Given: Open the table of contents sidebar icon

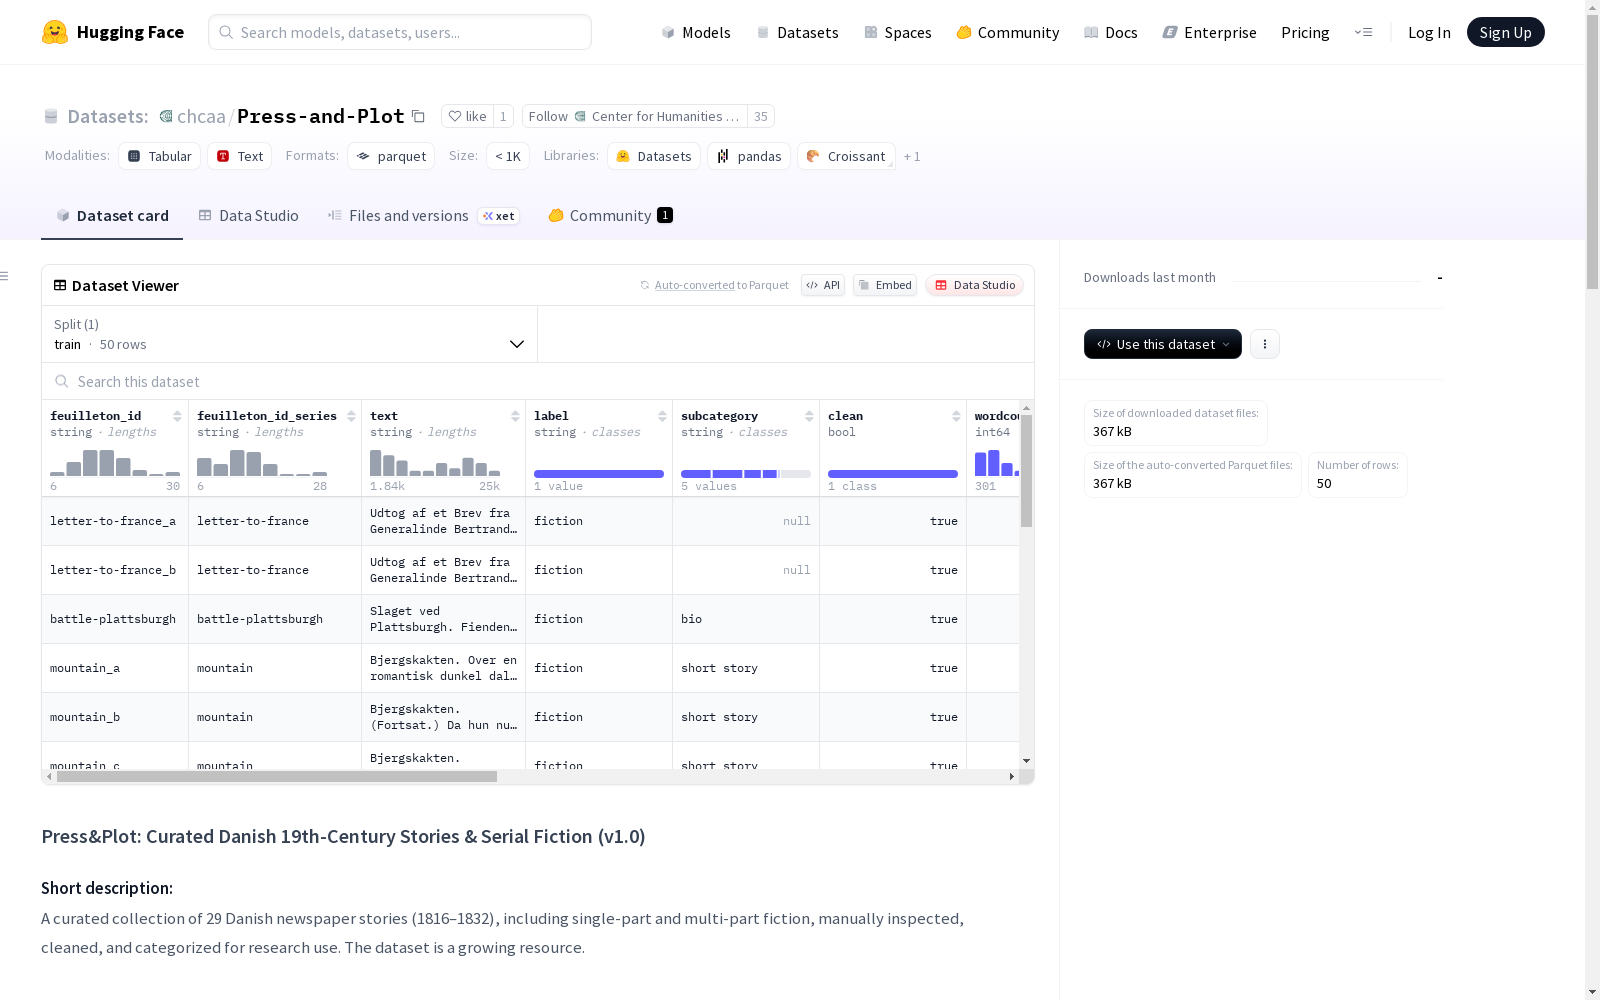Looking at the screenshot, I should (5, 276).
